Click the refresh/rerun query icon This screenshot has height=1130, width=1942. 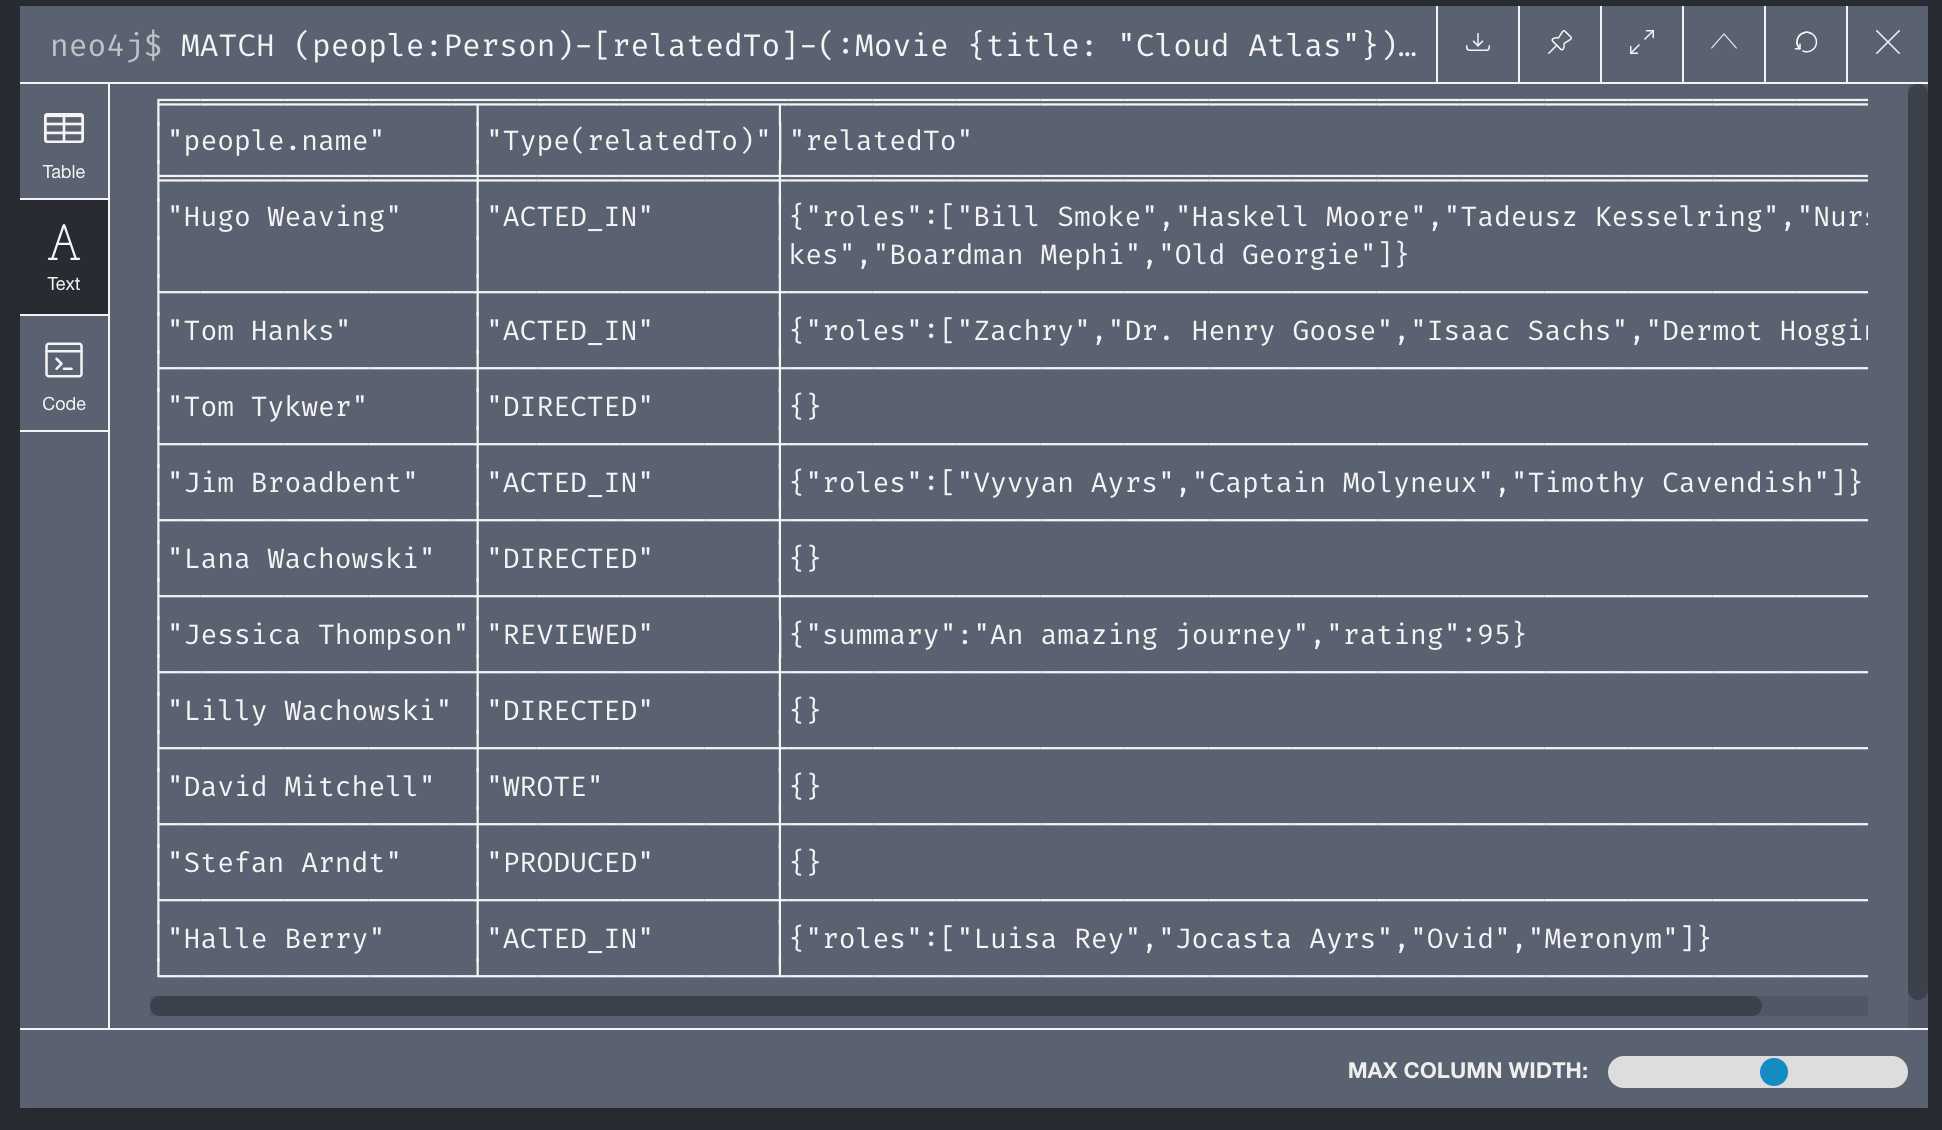pyautogui.click(x=1806, y=43)
